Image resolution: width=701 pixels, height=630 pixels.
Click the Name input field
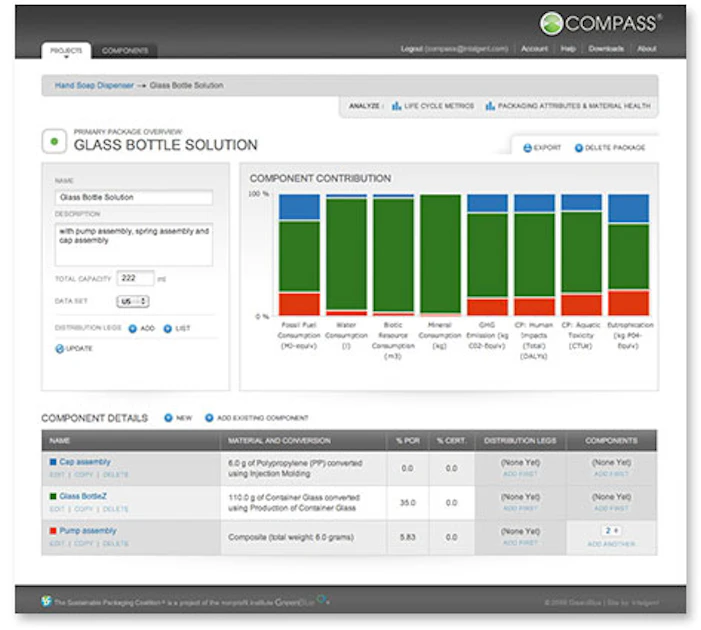(134, 198)
